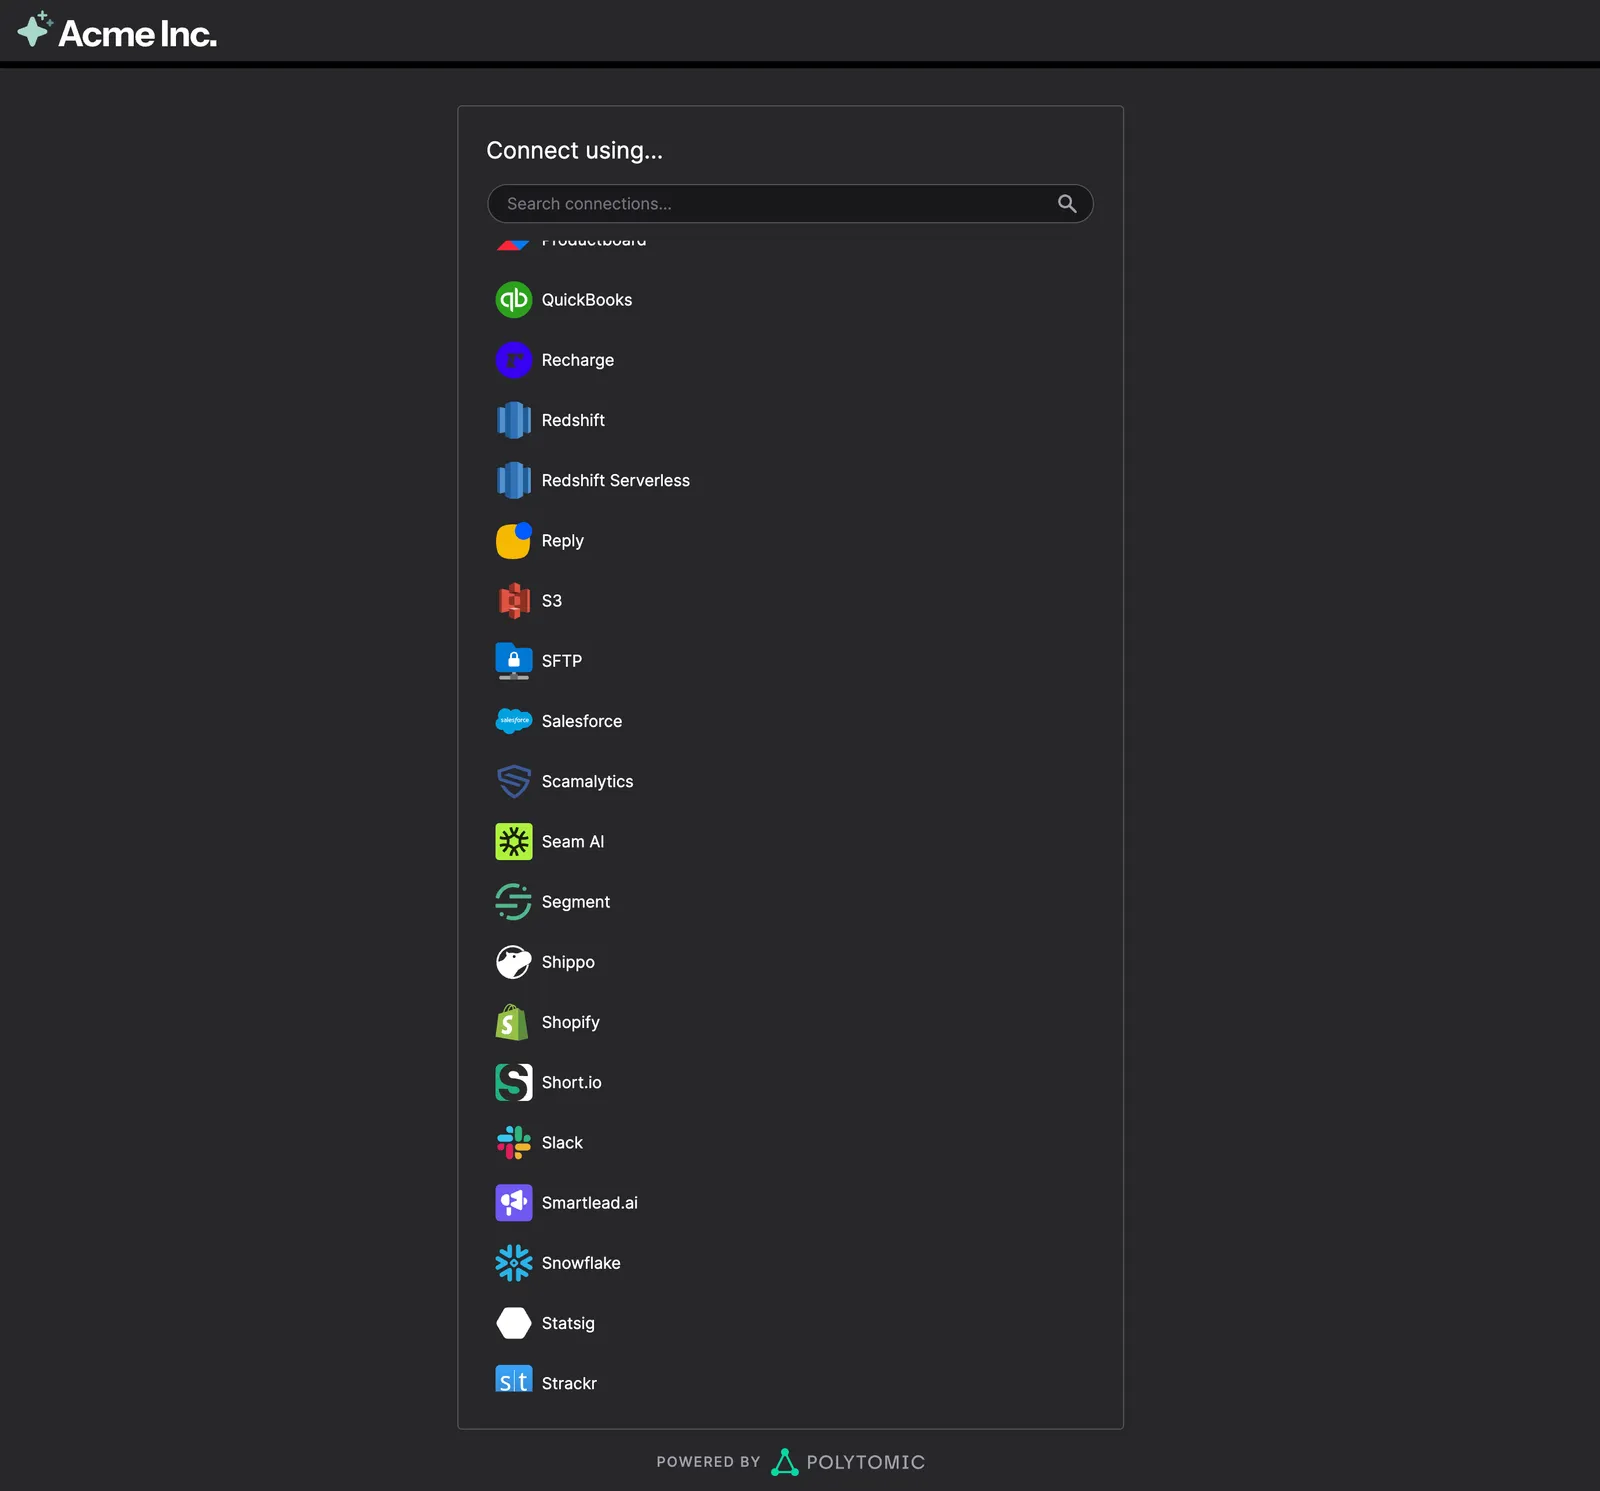The width and height of the screenshot is (1600, 1491).
Task: Click the search magnifier icon
Action: (x=1067, y=204)
